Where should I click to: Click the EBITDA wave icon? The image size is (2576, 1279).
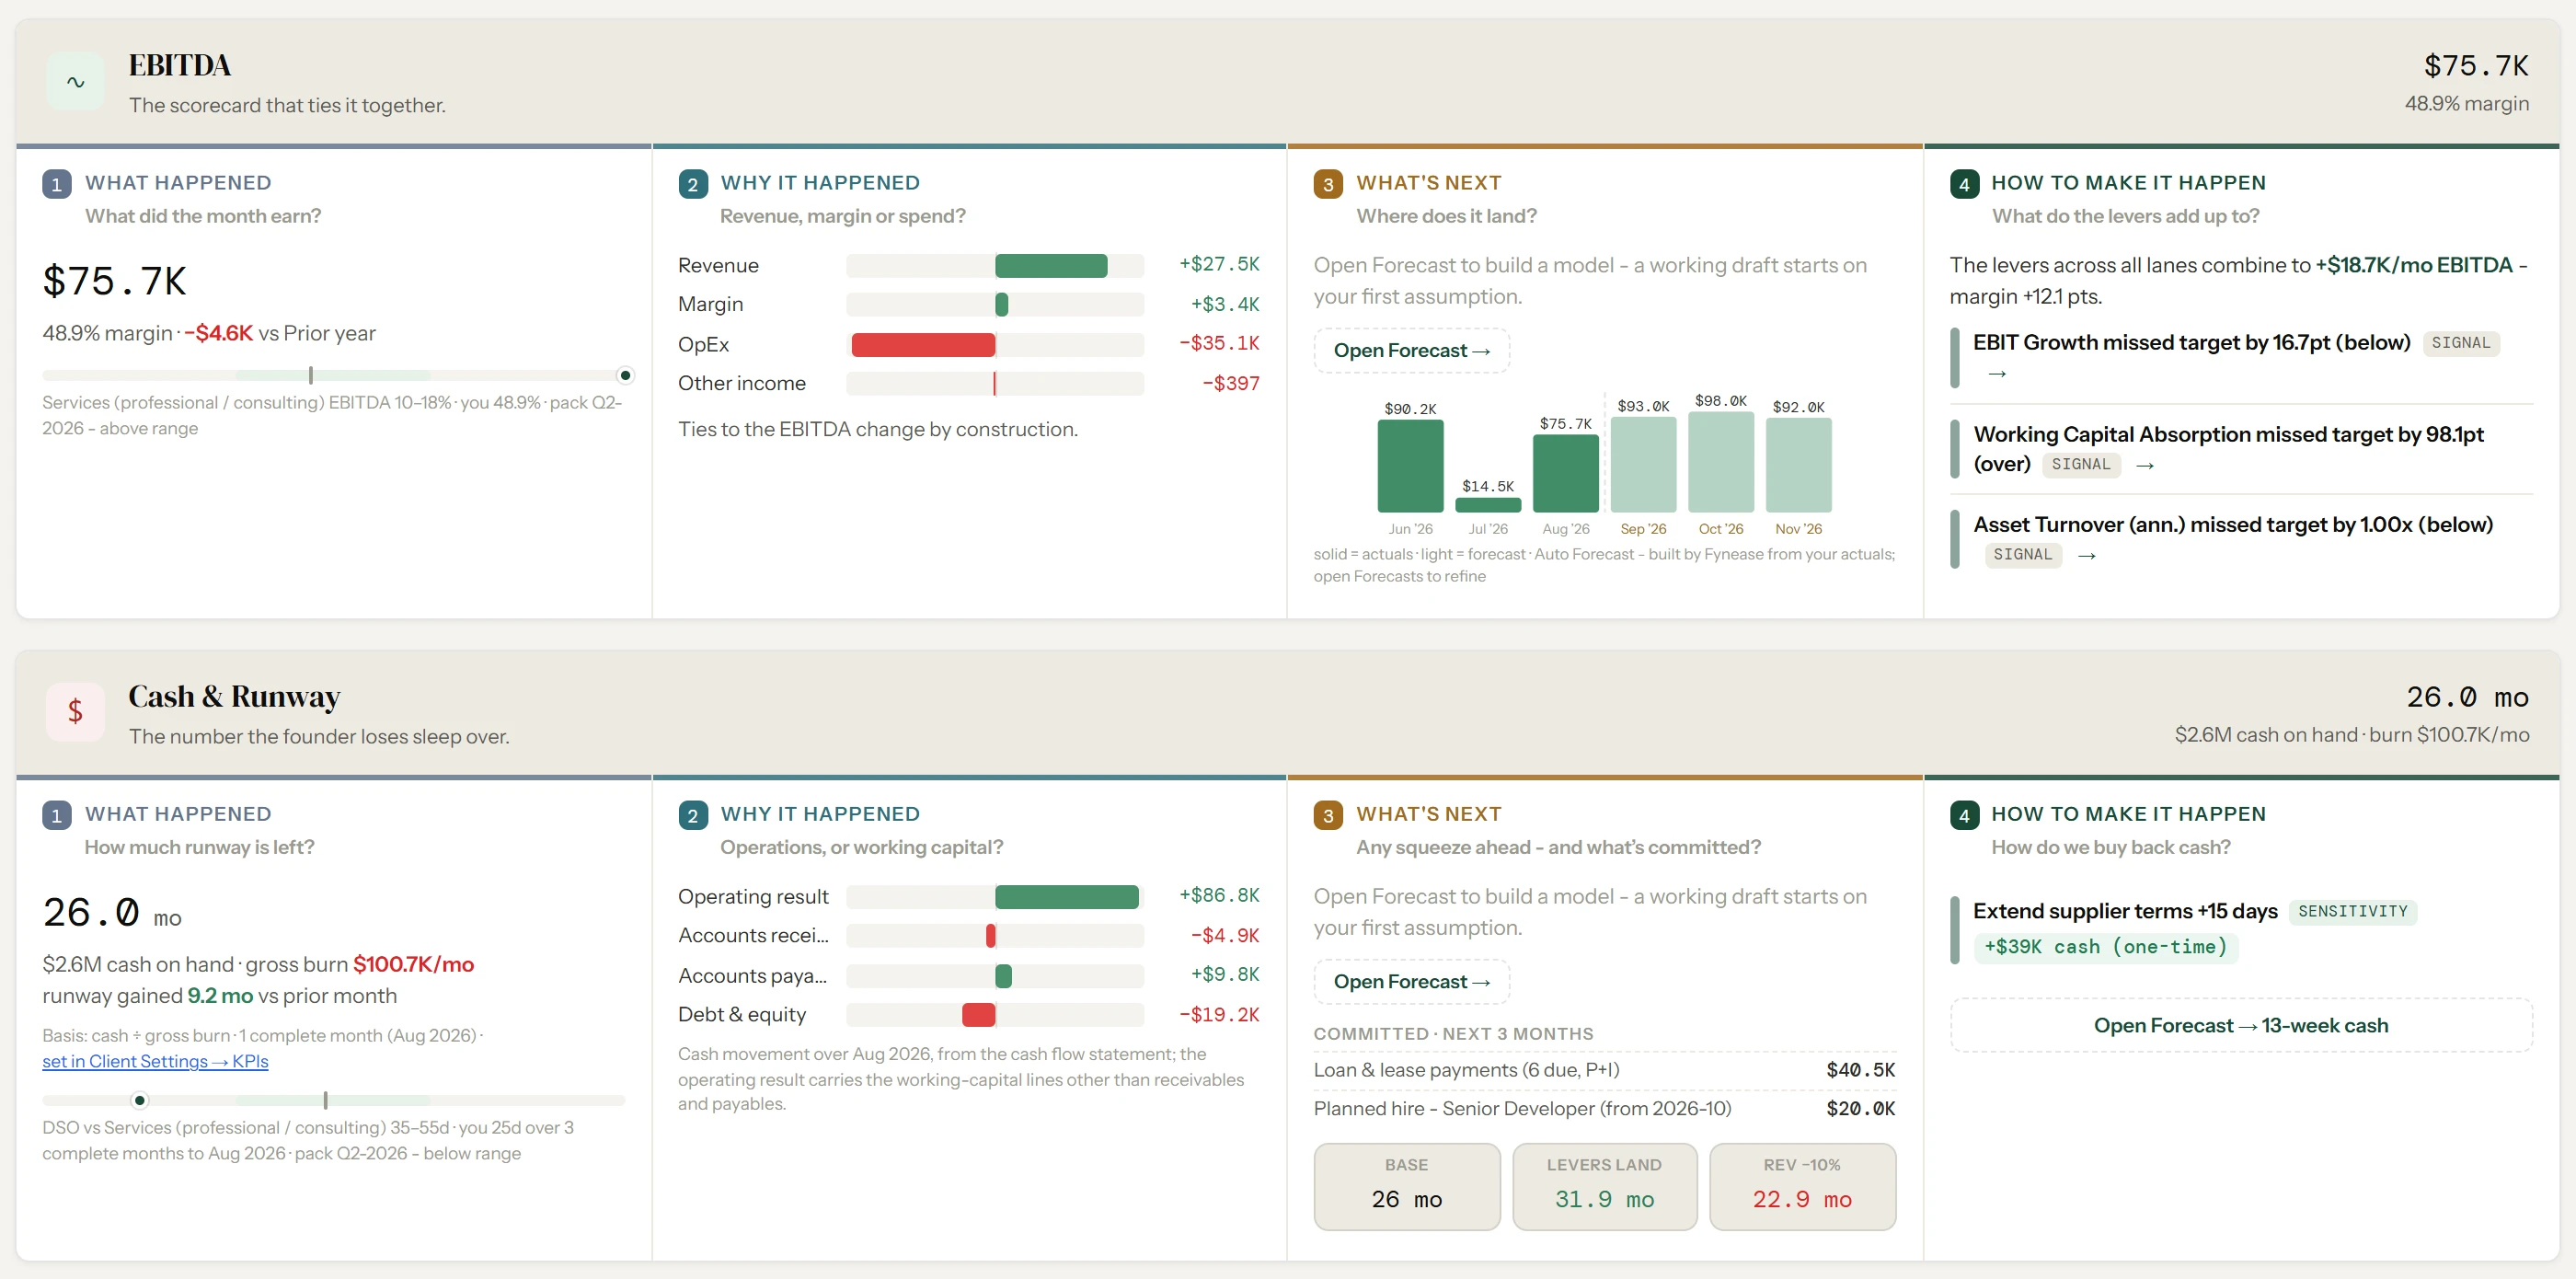coord(75,82)
